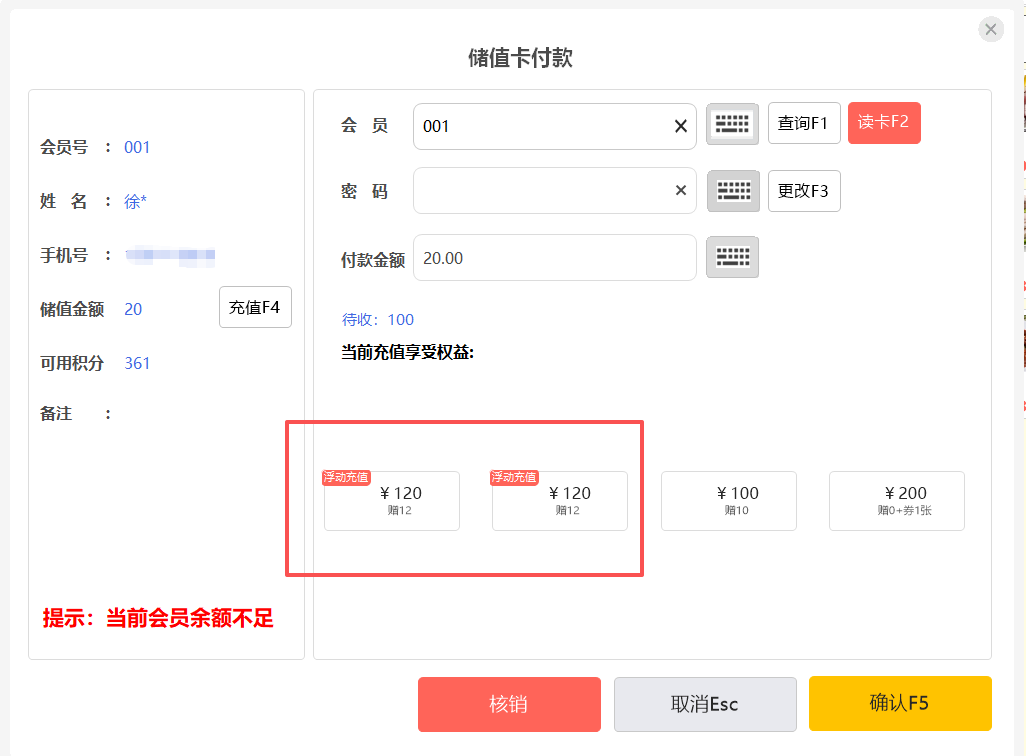Click the red 核销 write-off button
Screen dimensions: 1026x756
coord(509,704)
